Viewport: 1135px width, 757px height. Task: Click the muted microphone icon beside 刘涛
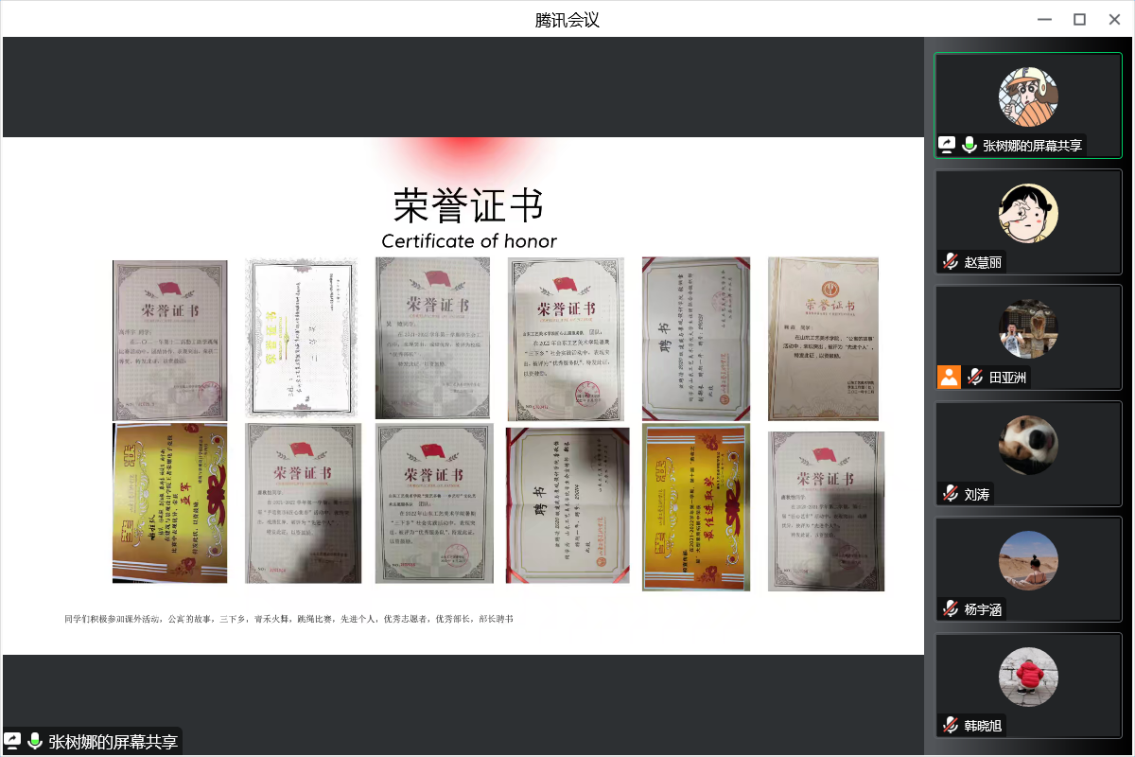pyautogui.click(x=950, y=493)
